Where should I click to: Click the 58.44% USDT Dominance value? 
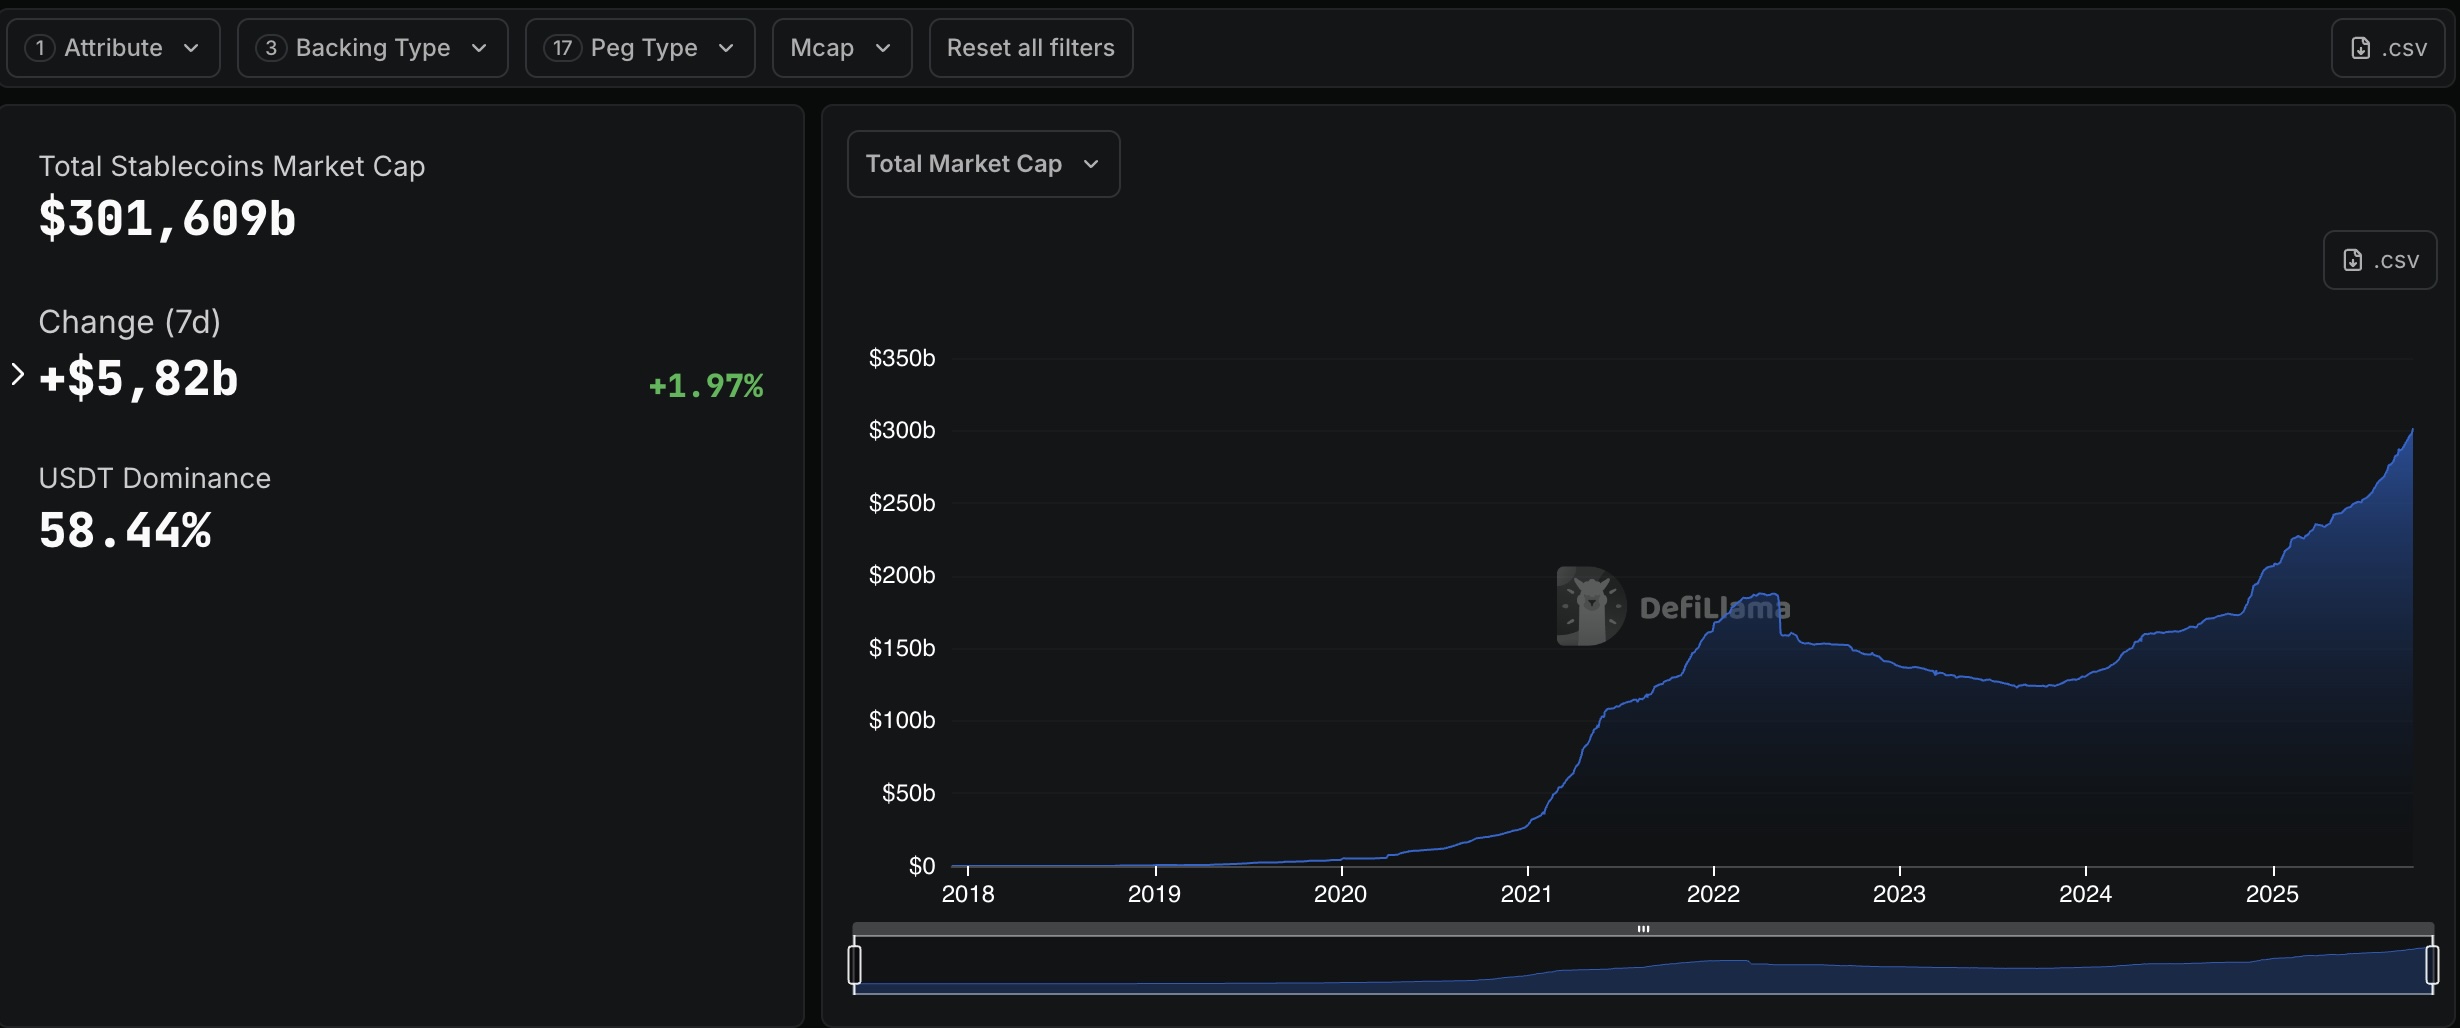pyautogui.click(x=125, y=531)
